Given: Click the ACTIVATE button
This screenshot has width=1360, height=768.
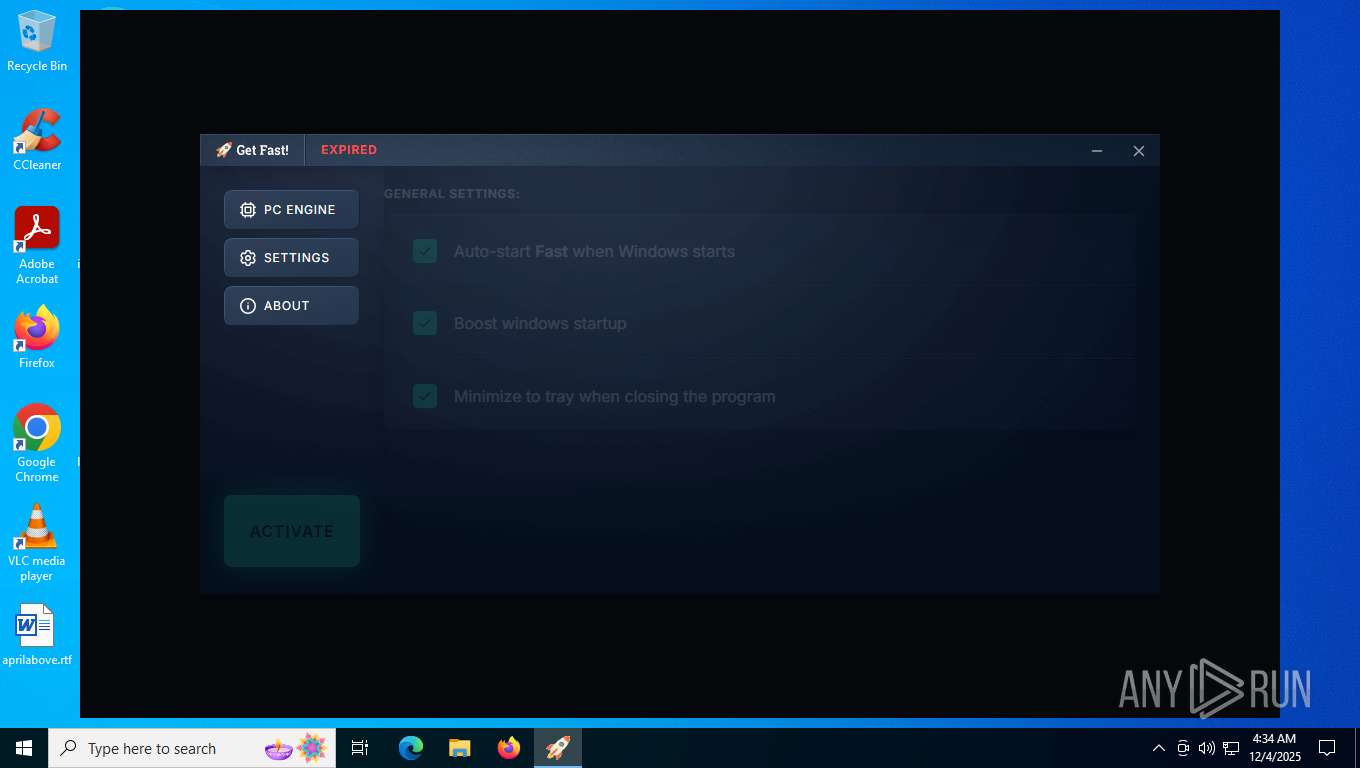Looking at the screenshot, I should 292,531.
